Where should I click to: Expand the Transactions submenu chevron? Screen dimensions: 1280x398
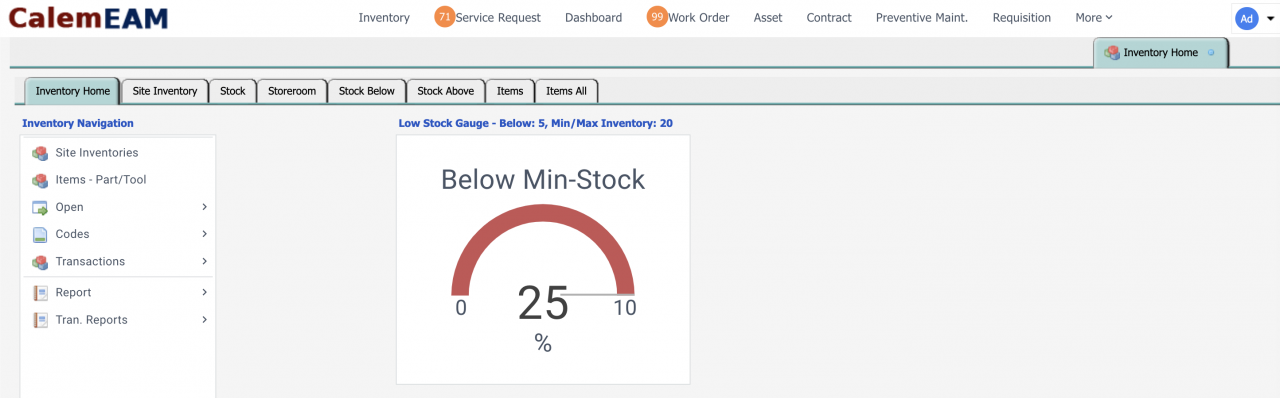click(x=204, y=261)
